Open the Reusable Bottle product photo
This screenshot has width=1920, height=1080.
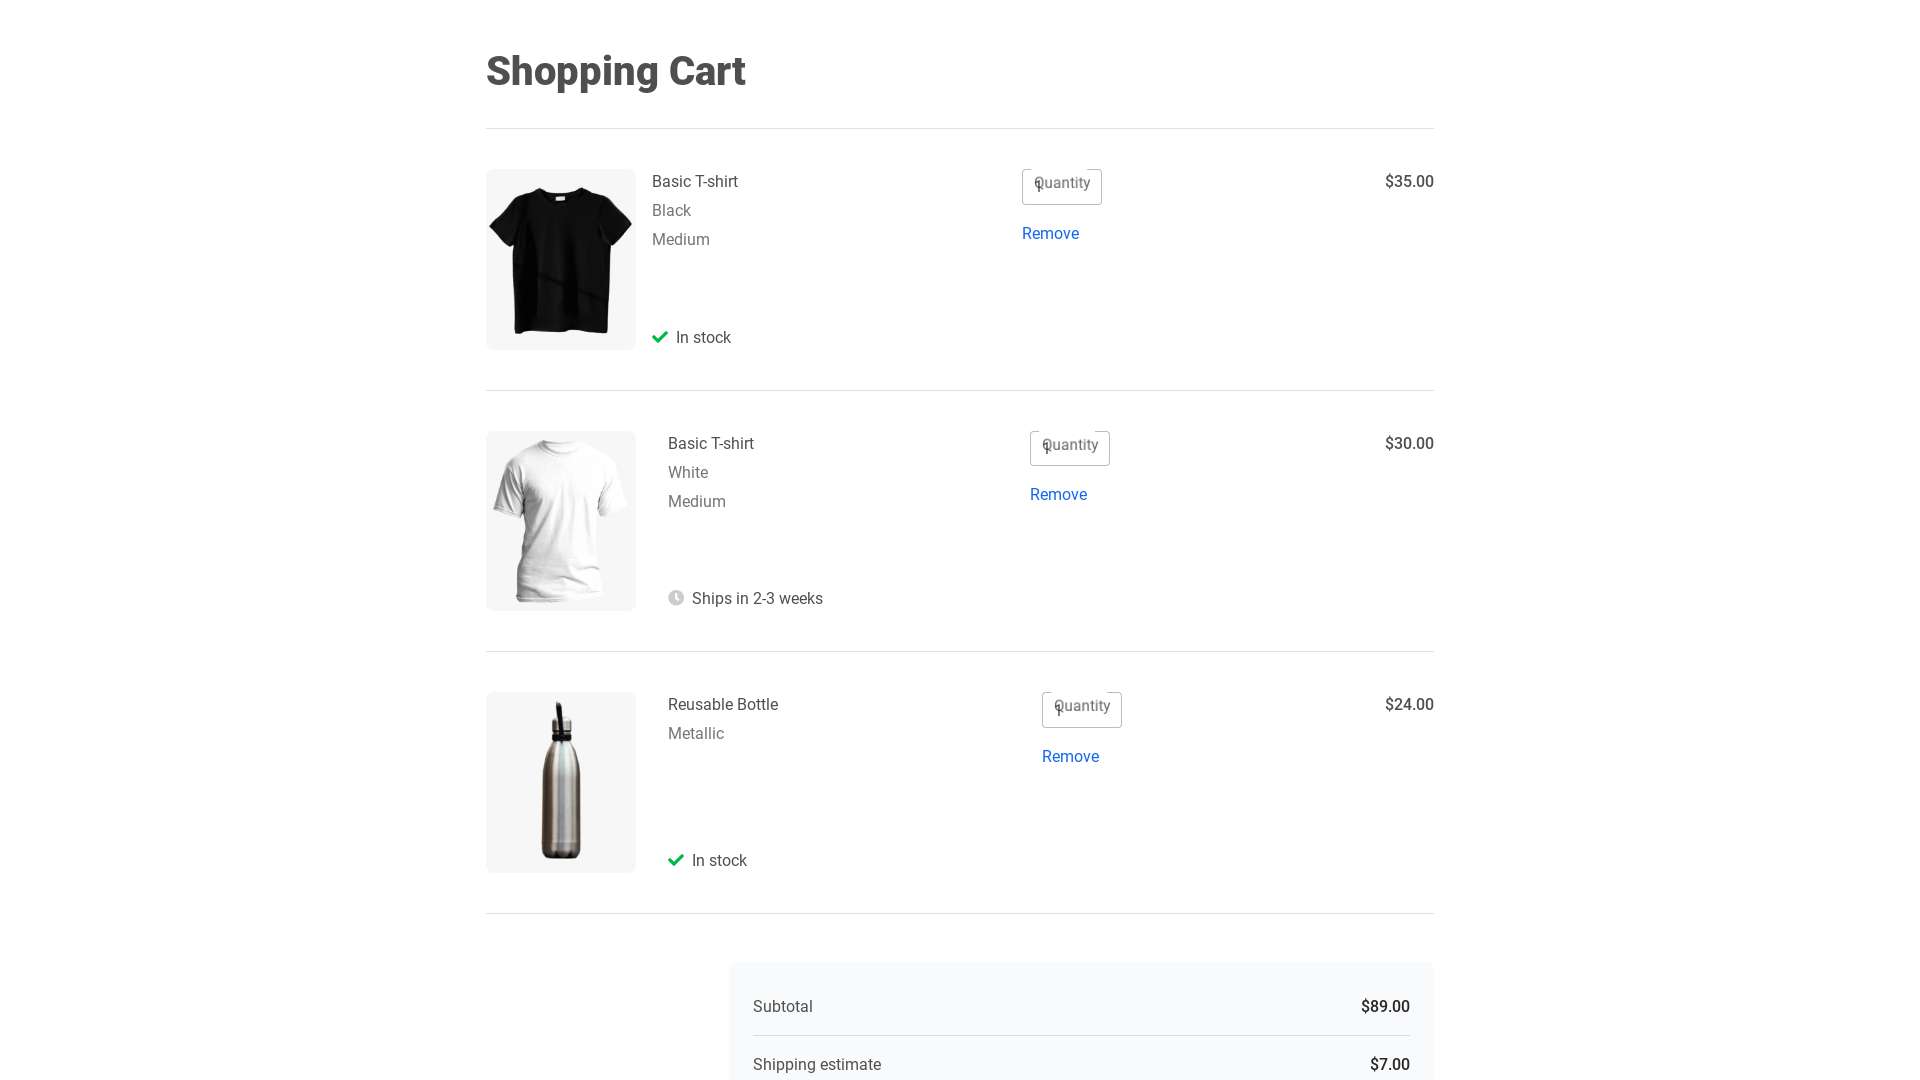point(560,782)
